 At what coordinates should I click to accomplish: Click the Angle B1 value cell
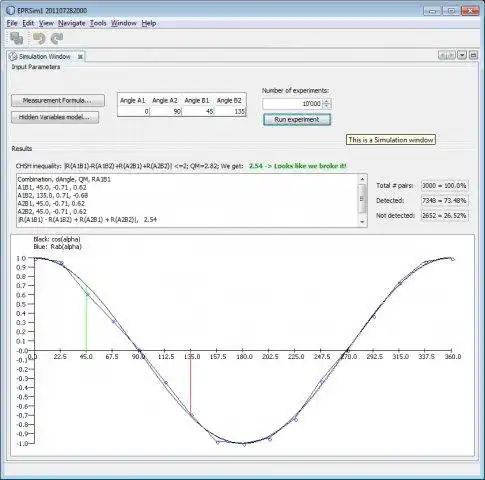tap(198, 111)
